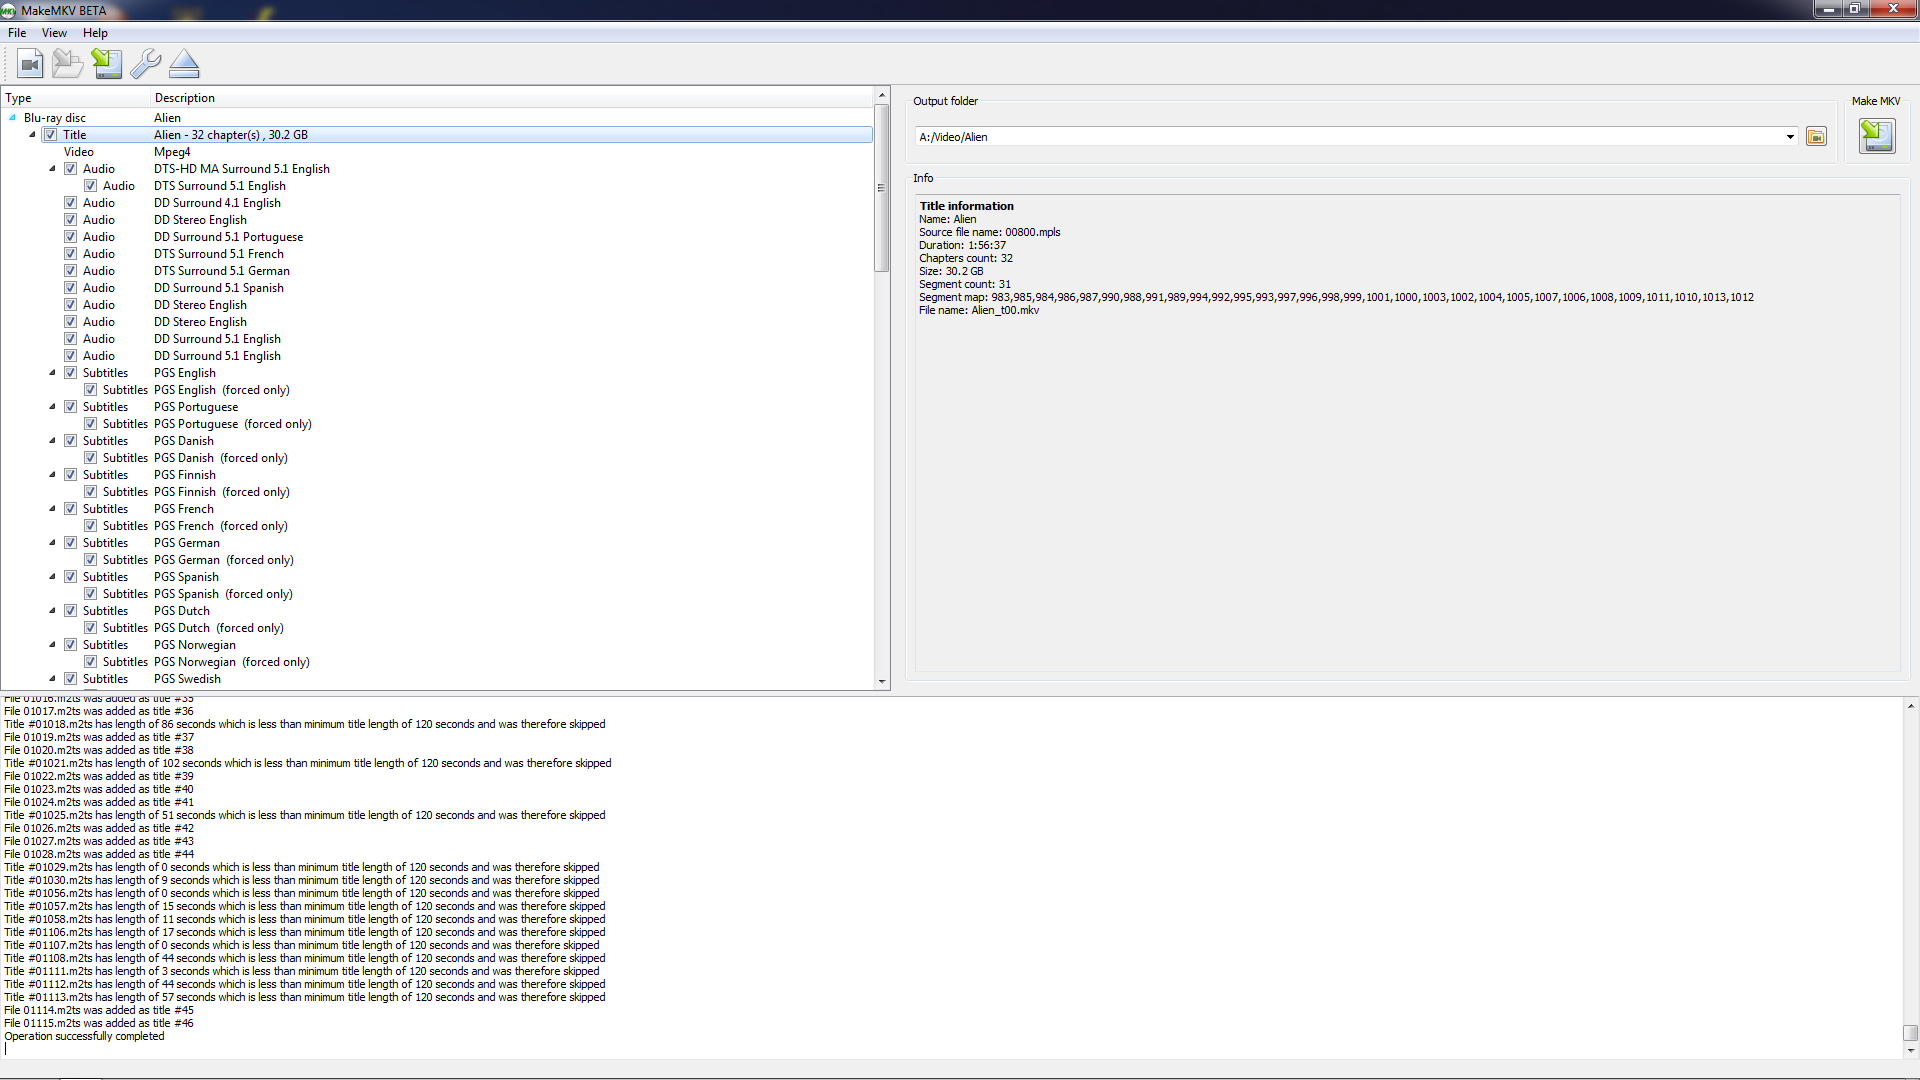Uncheck DD Surround 5.1 Portuguese audio

coord(71,237)
